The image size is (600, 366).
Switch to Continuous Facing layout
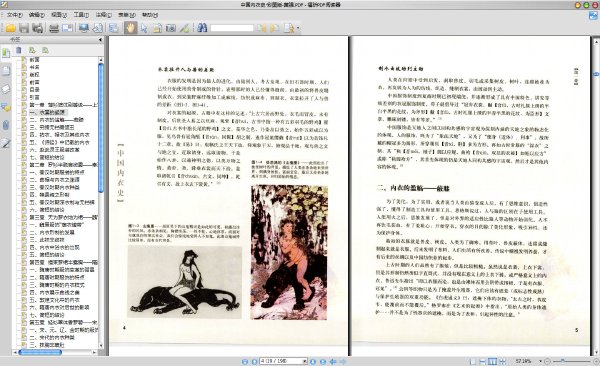(x=502, y=361)
